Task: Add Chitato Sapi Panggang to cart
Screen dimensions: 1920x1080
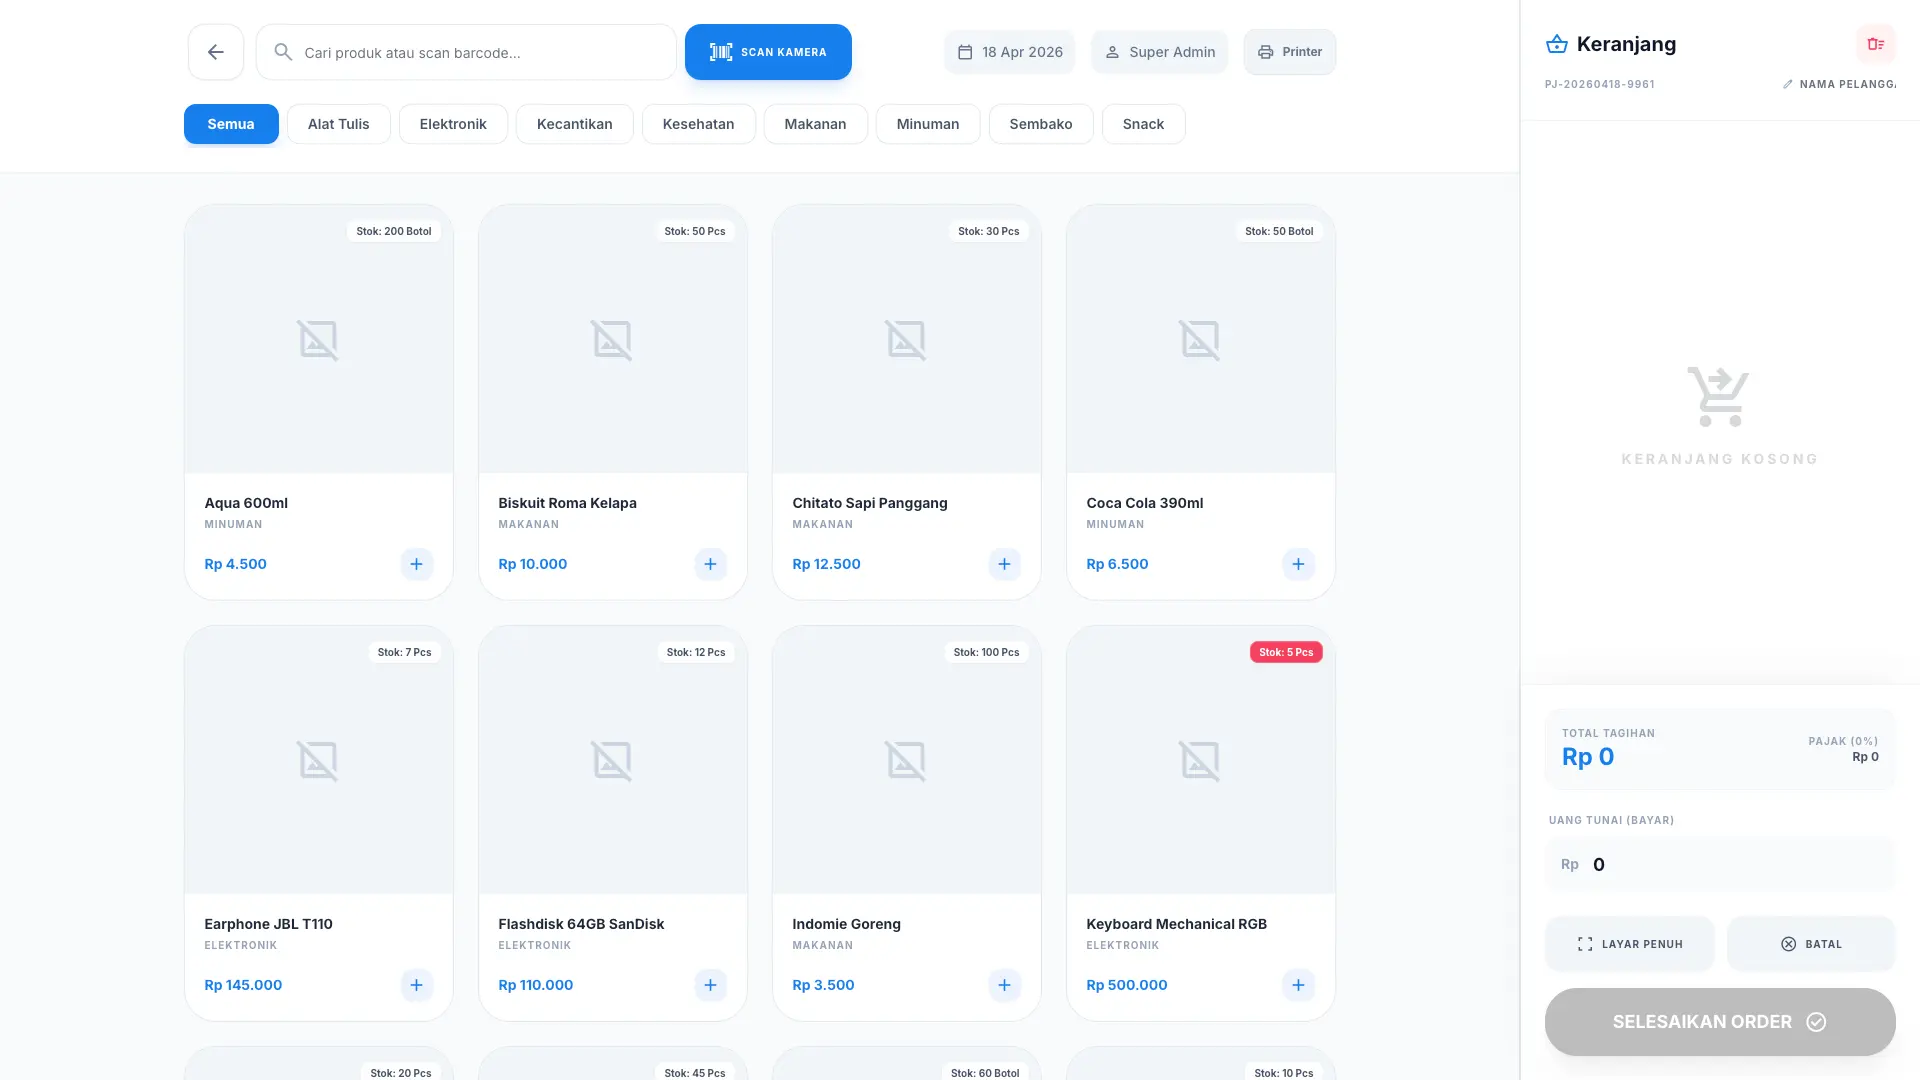Action: click(1004, 564)
